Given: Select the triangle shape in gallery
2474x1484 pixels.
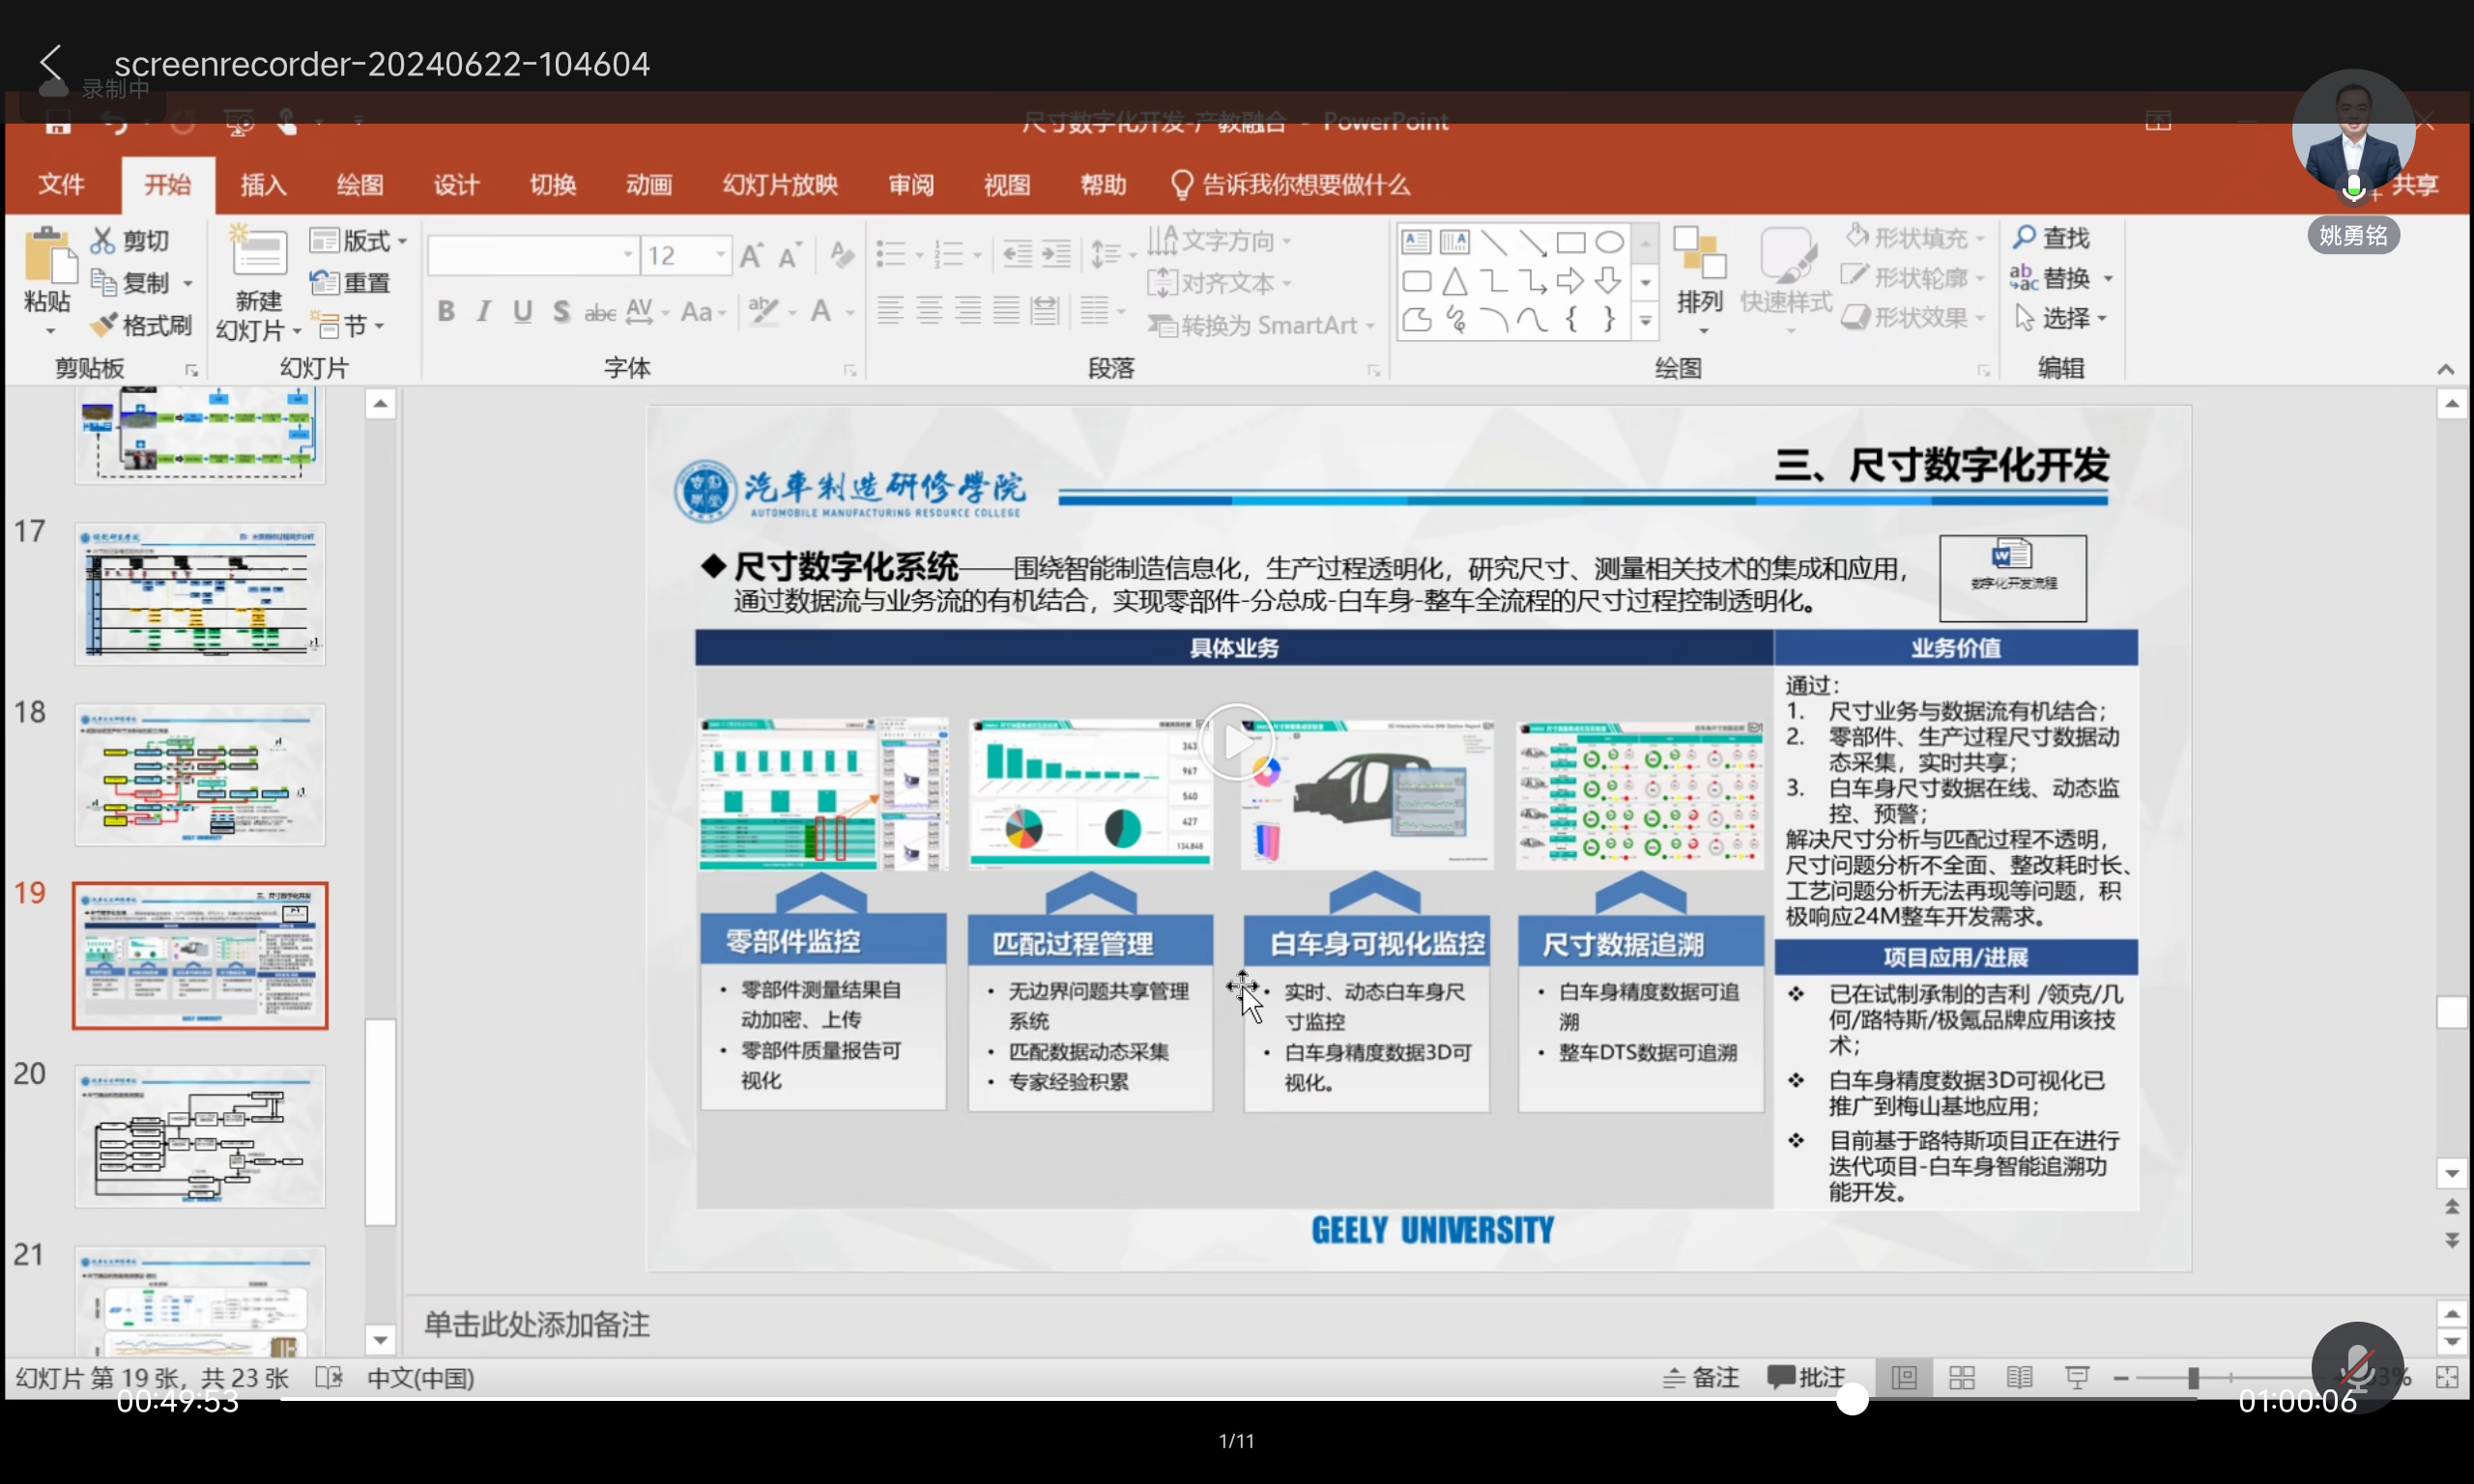Looking at the screenshot, I should click(x=1455, y=281).
